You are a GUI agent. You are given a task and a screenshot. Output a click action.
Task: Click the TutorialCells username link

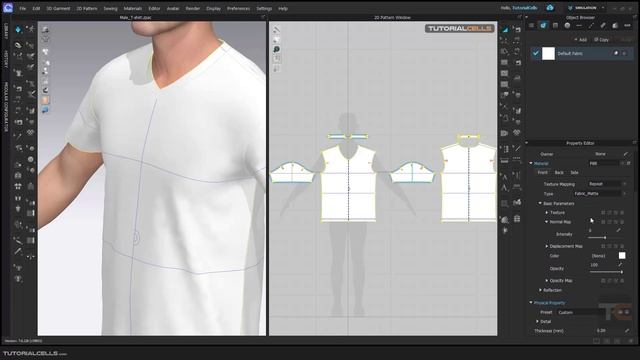click(525, 8)
